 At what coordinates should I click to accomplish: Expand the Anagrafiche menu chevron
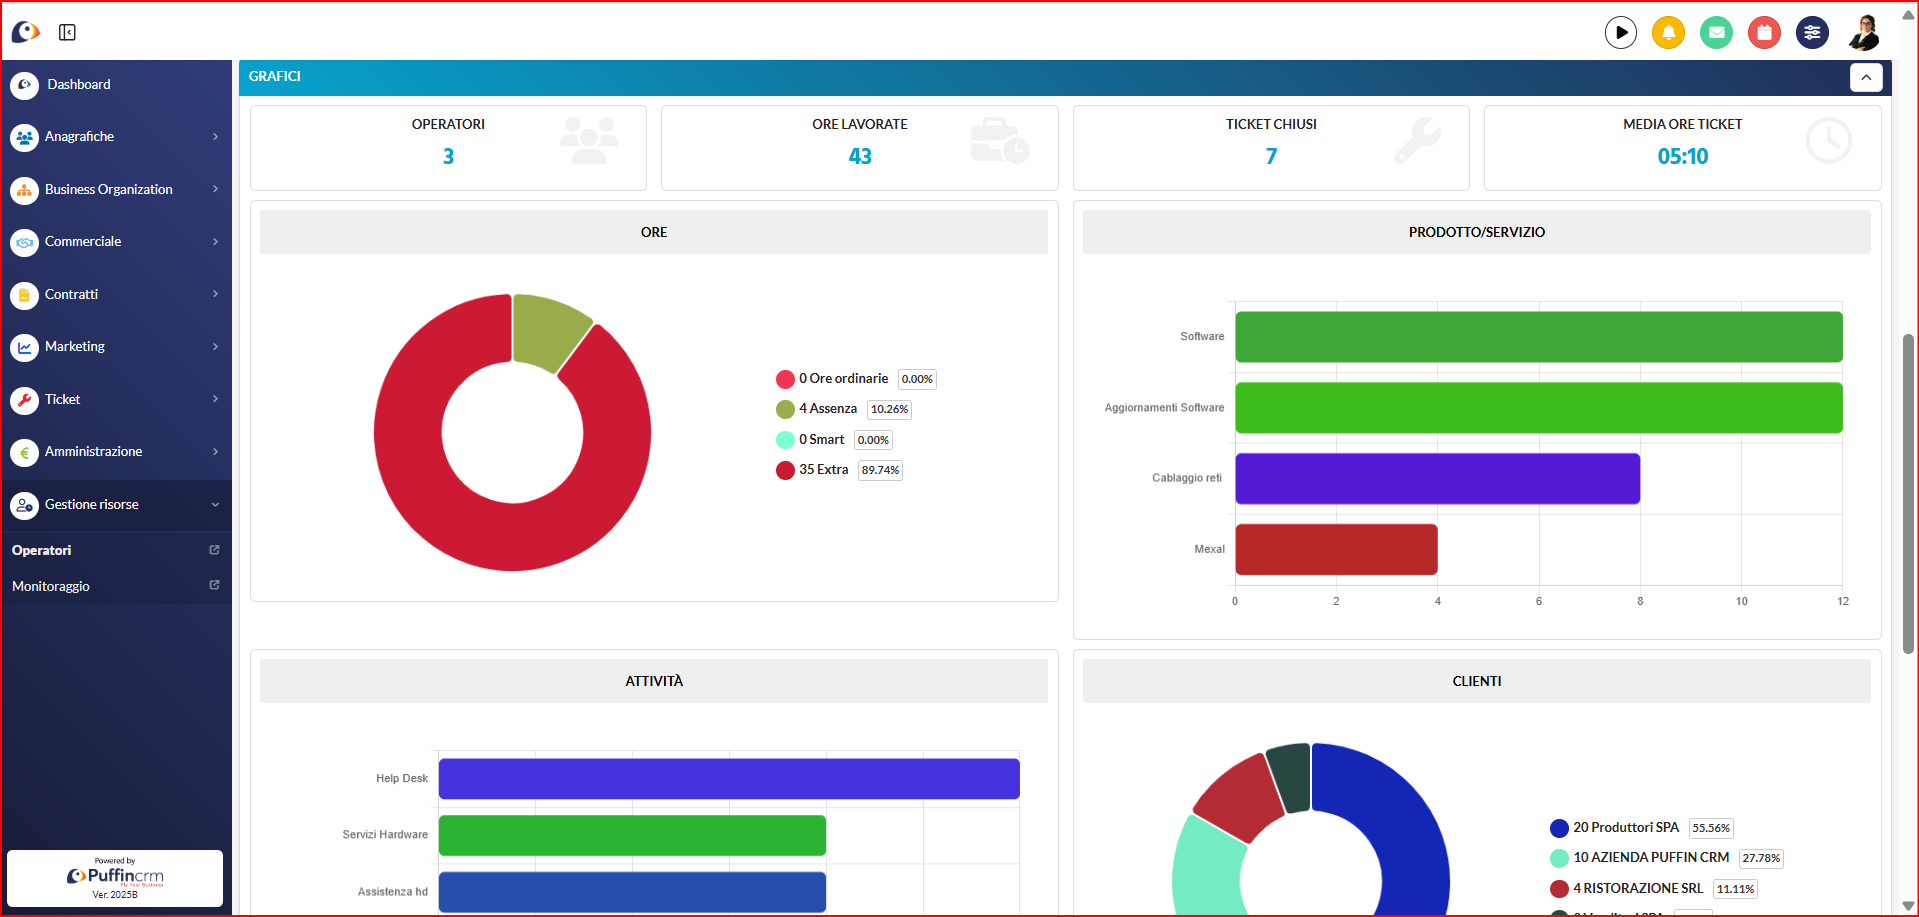[x=215, y=137]
